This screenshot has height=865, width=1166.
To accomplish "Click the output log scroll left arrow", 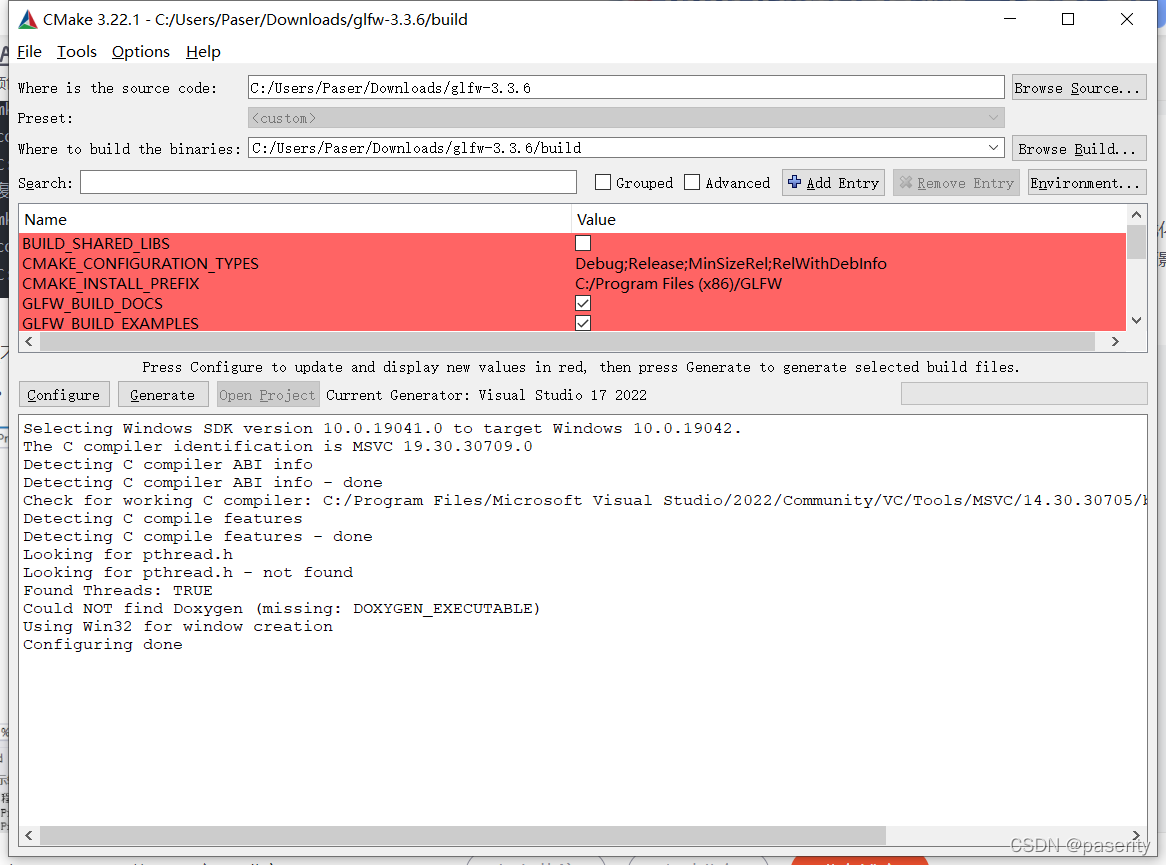I will tap(28, 835).
